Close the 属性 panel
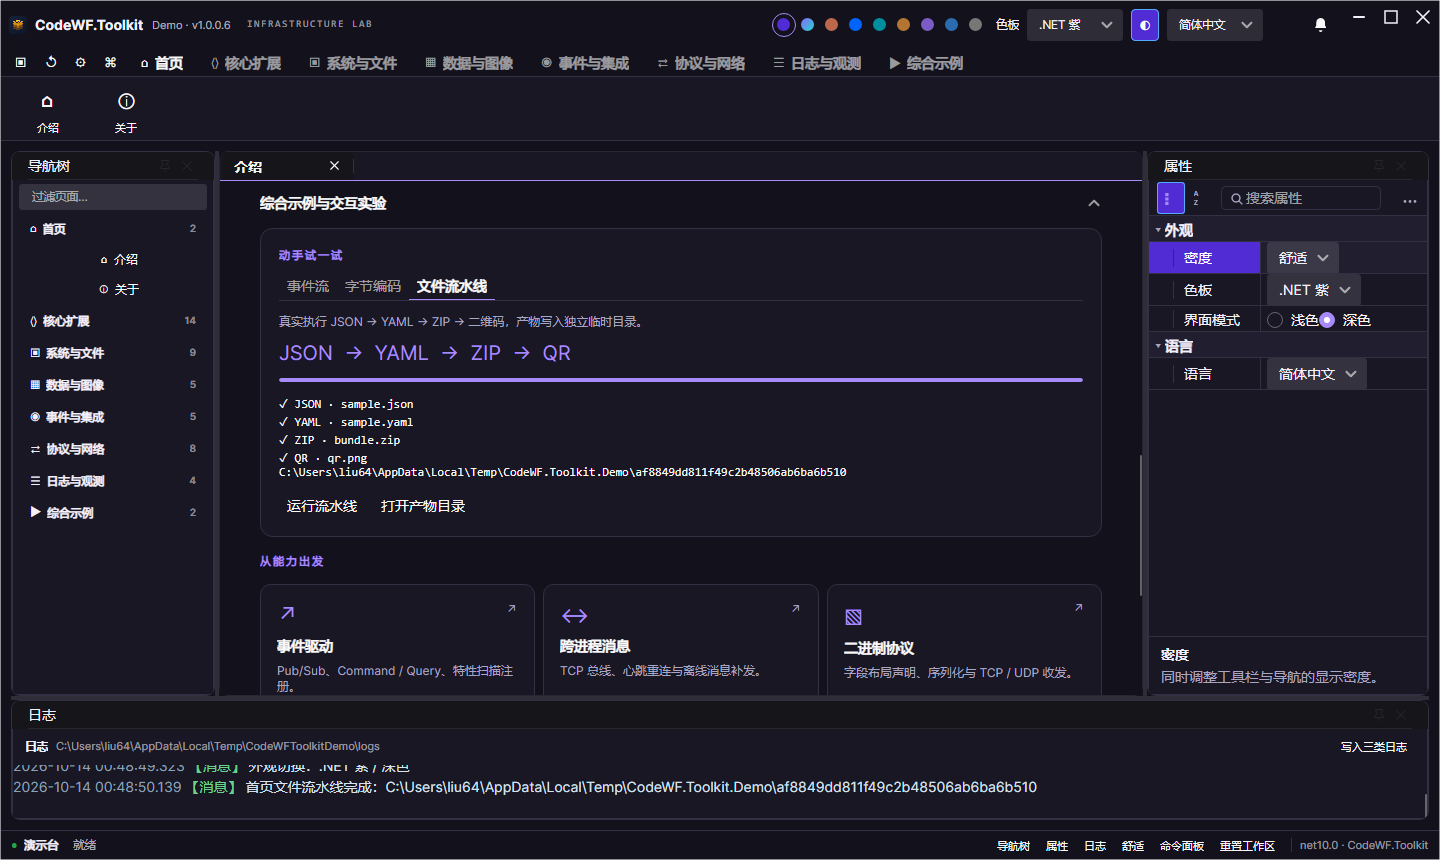The width and height of the screenshot is (1440, 860). pyautogui.click(x=1402, y=166)
